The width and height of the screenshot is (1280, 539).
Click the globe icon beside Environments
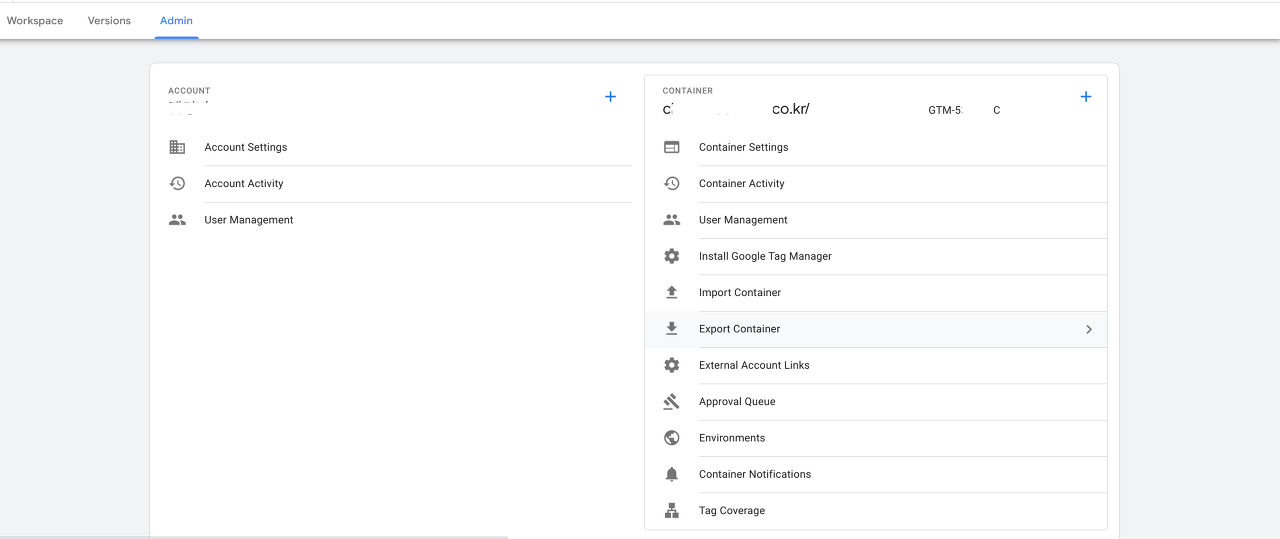coord(672,438)
